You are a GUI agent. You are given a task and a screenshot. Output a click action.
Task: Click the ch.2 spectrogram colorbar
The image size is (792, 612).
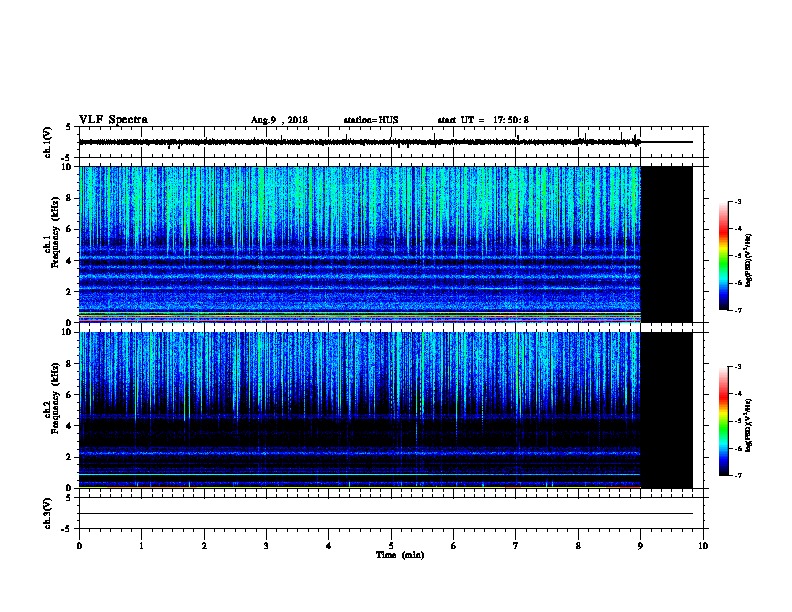[x=723, y=421]
